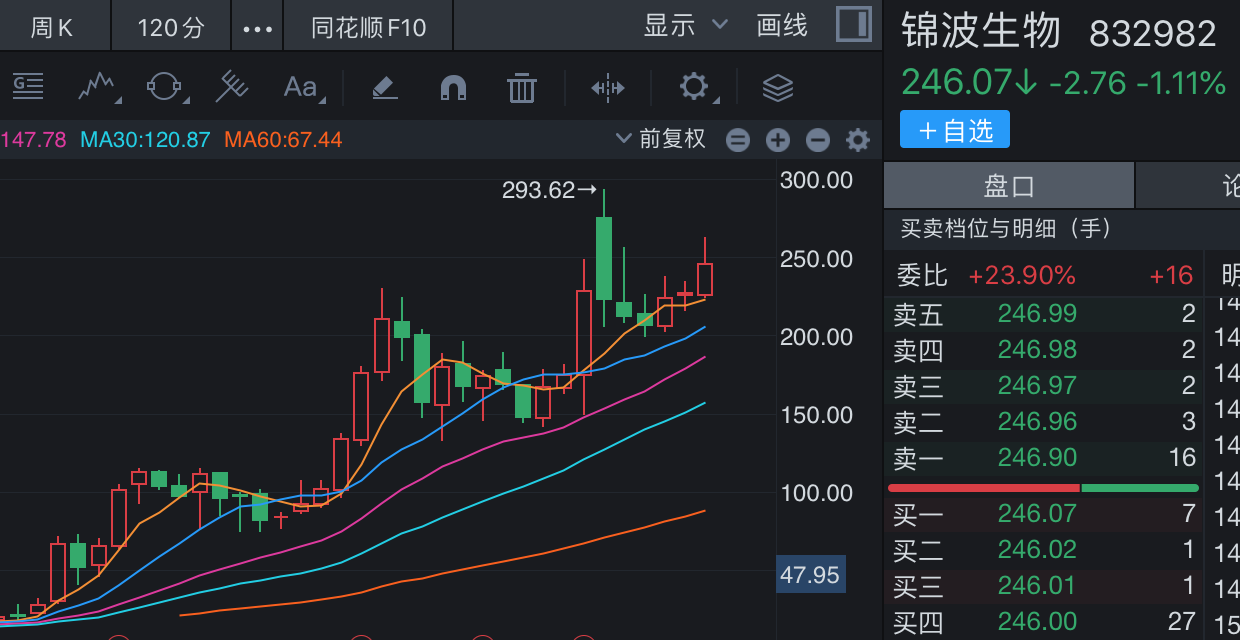Viewport: 1240px width, 640px height.
Task: Click the plus circle to zoom in
Action: [778, 140]
